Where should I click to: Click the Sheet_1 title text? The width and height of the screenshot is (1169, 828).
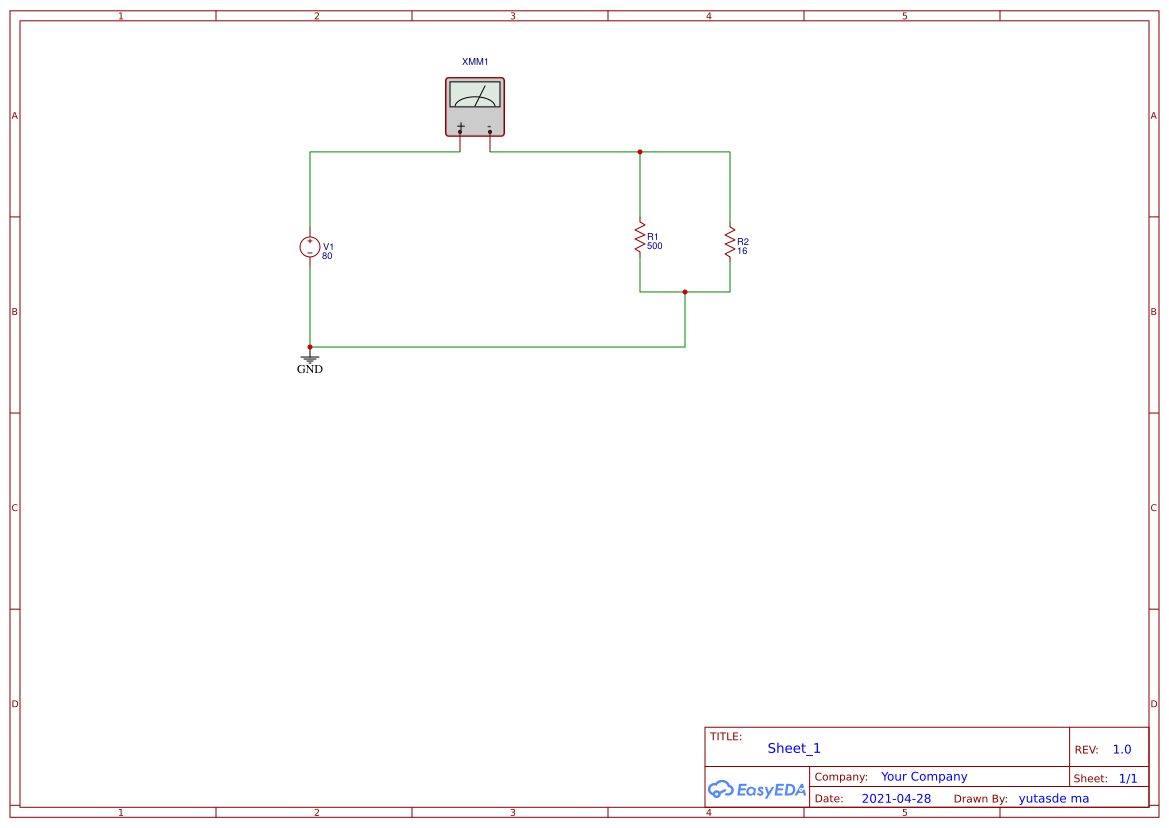[x=794, y=748]
